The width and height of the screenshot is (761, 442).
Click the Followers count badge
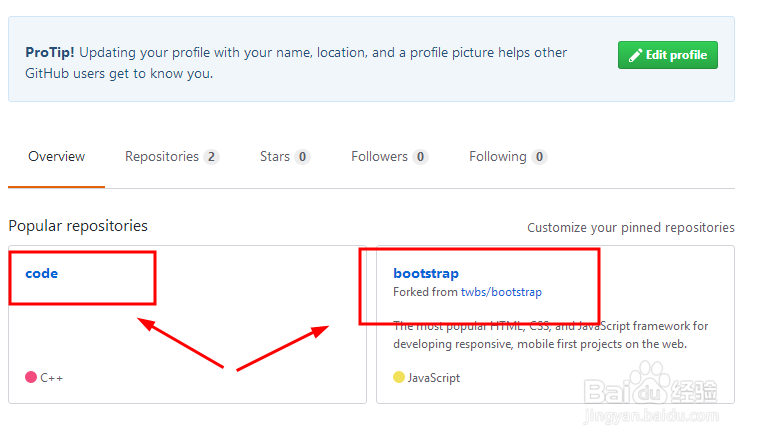click(x=420, y=157)
